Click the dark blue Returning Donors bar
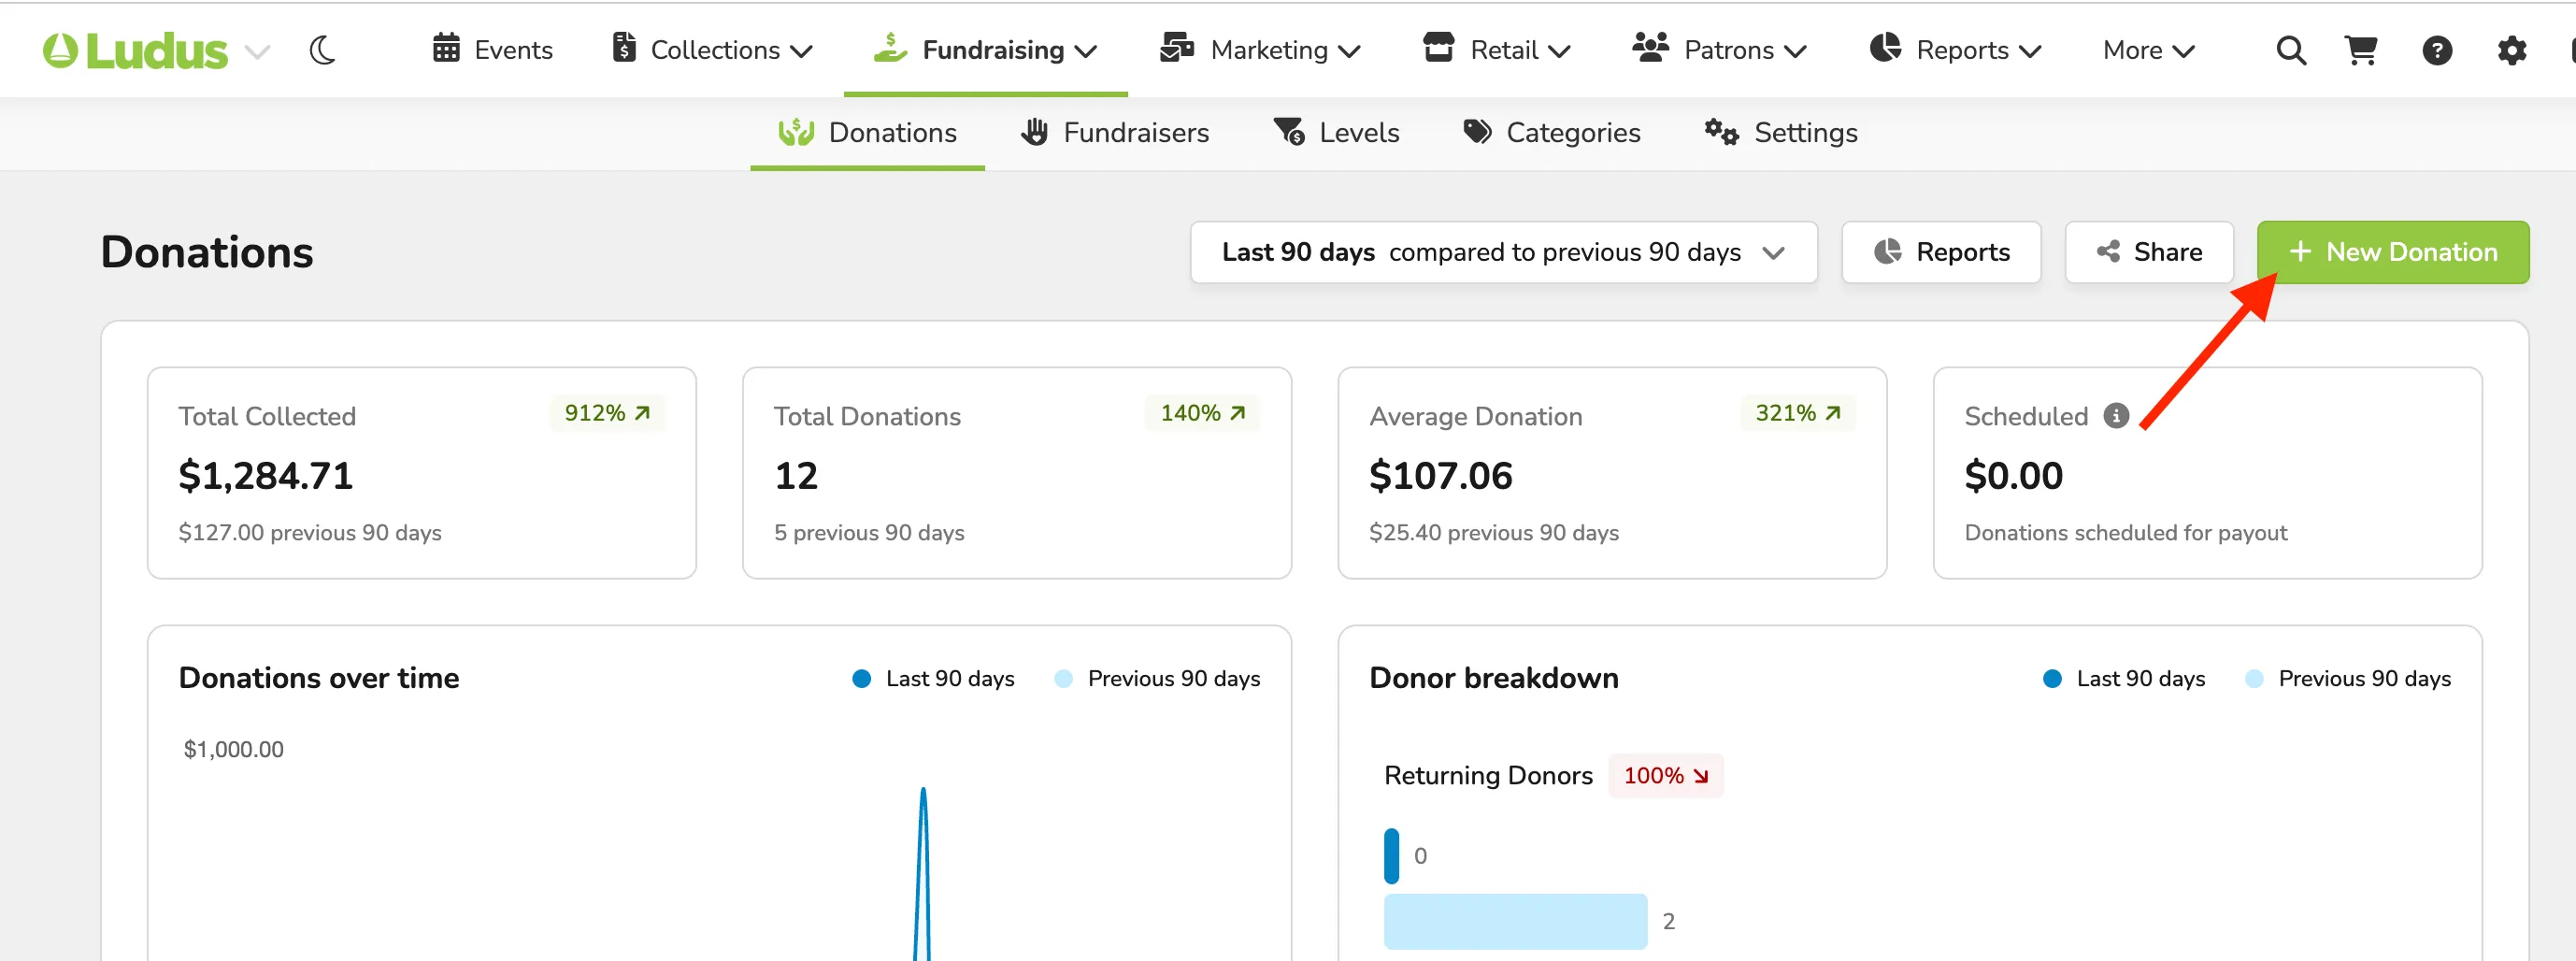The image size is (2576, 961). 1391,856
